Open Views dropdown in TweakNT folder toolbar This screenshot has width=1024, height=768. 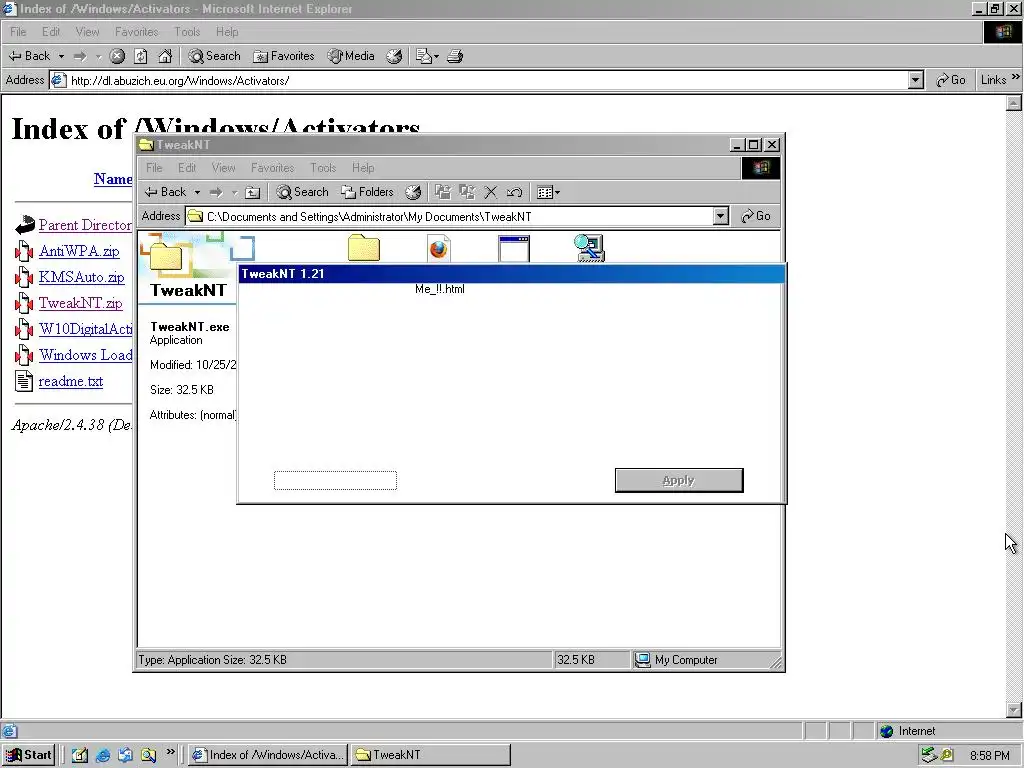coord(548,192)
